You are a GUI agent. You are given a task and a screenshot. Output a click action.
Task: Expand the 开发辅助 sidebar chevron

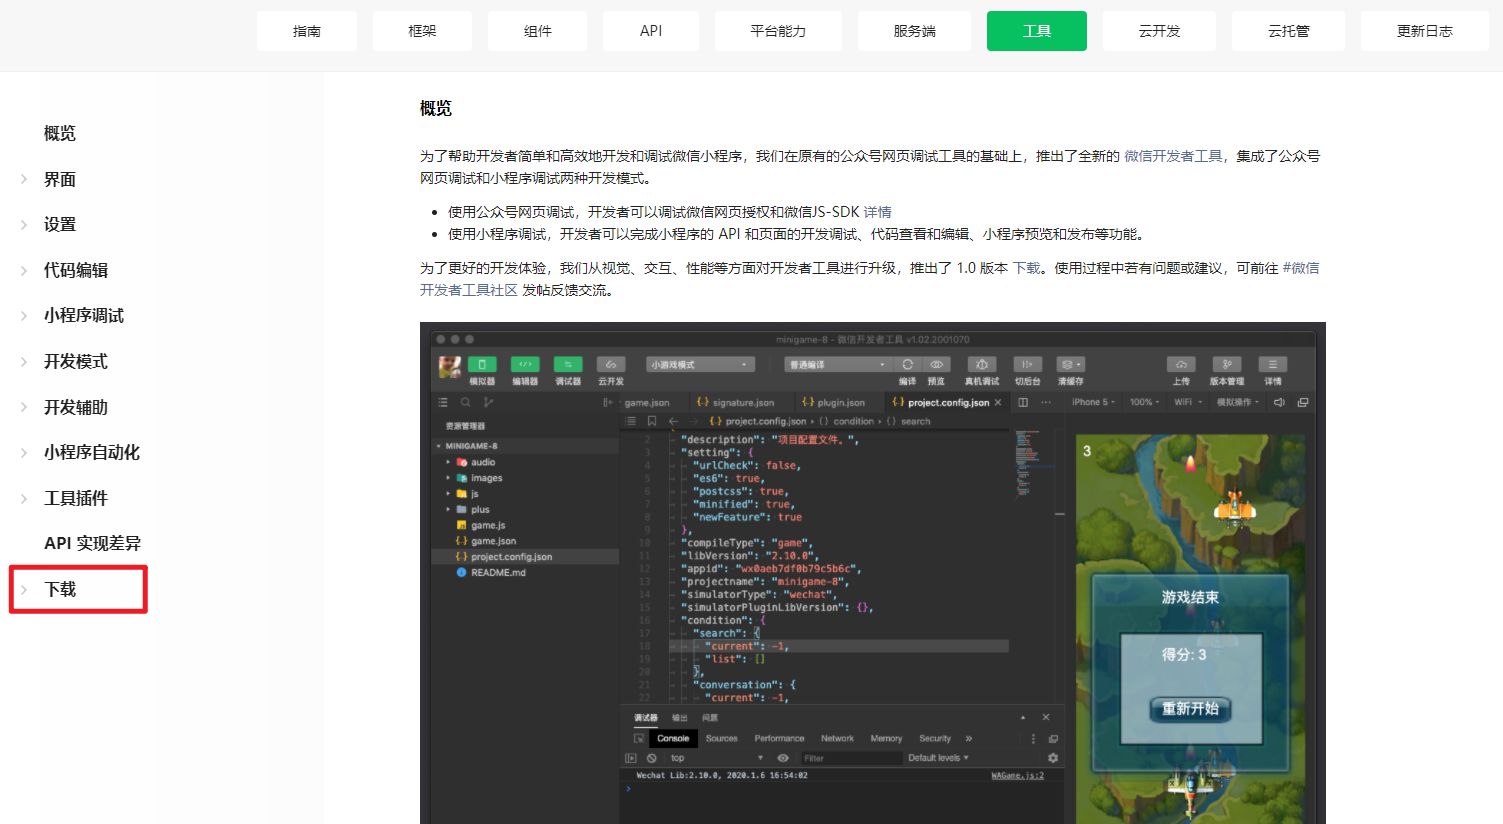click(x=23, y=407)
